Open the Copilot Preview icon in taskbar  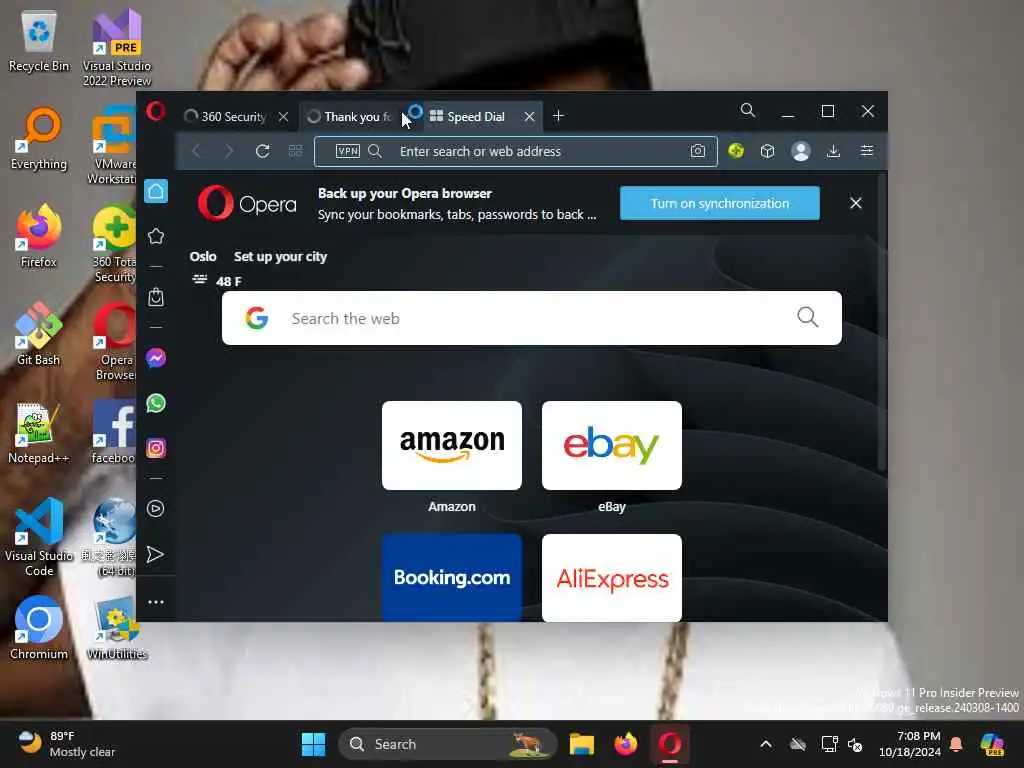coord(992,744)
